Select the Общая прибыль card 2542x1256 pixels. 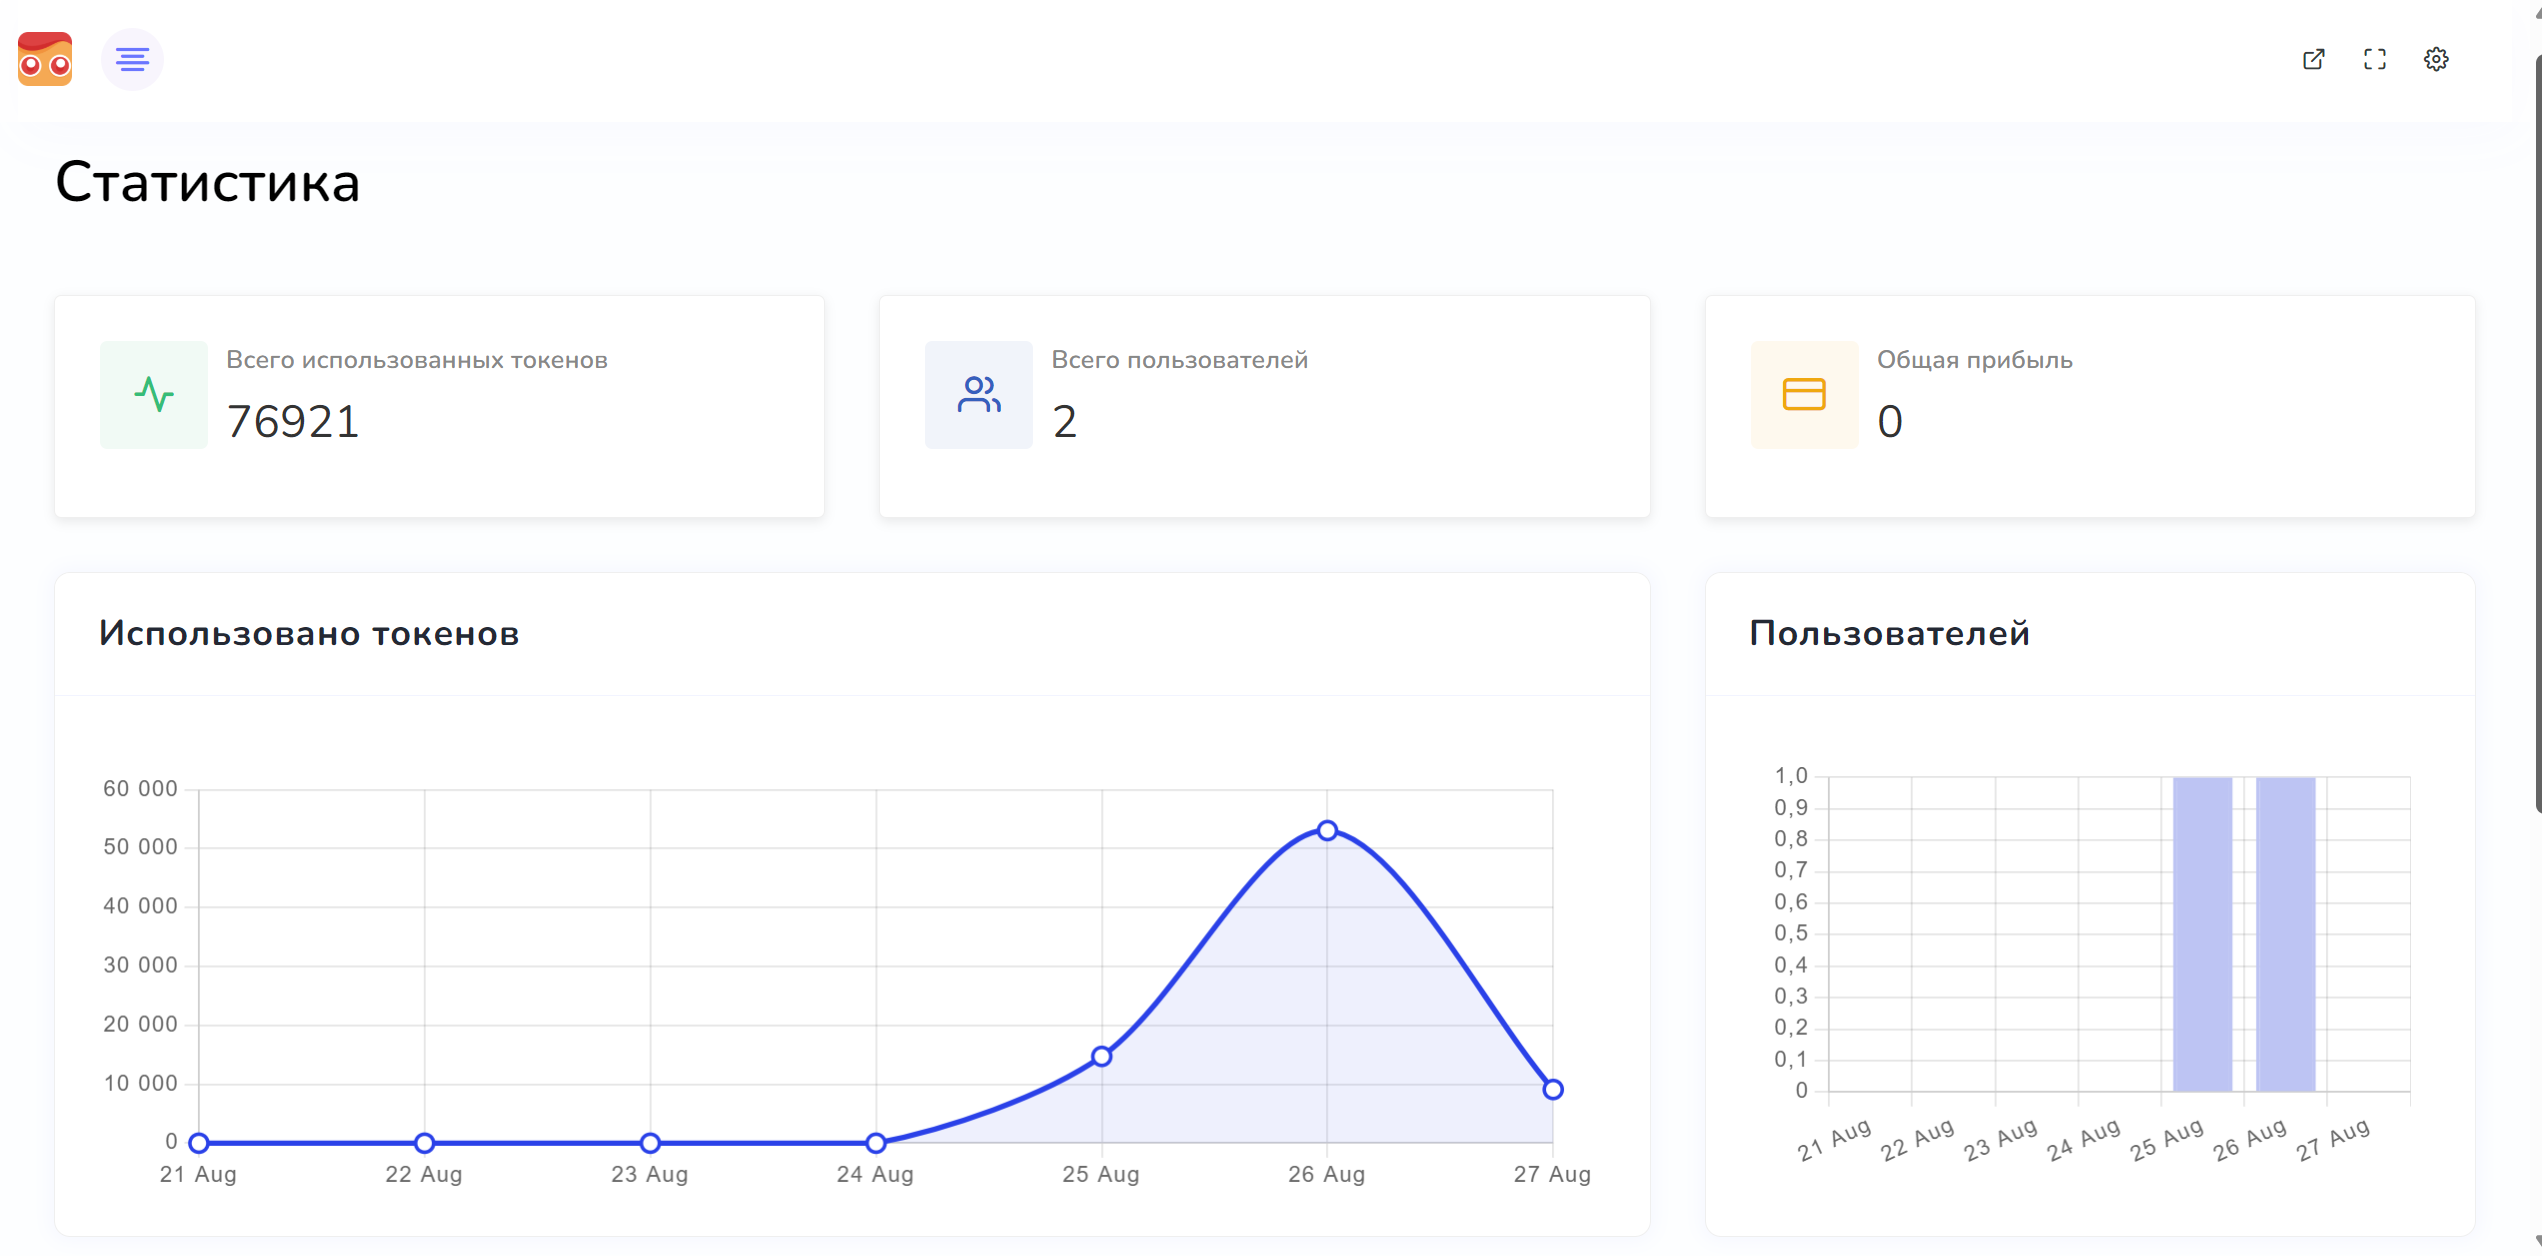(2089, 406)
